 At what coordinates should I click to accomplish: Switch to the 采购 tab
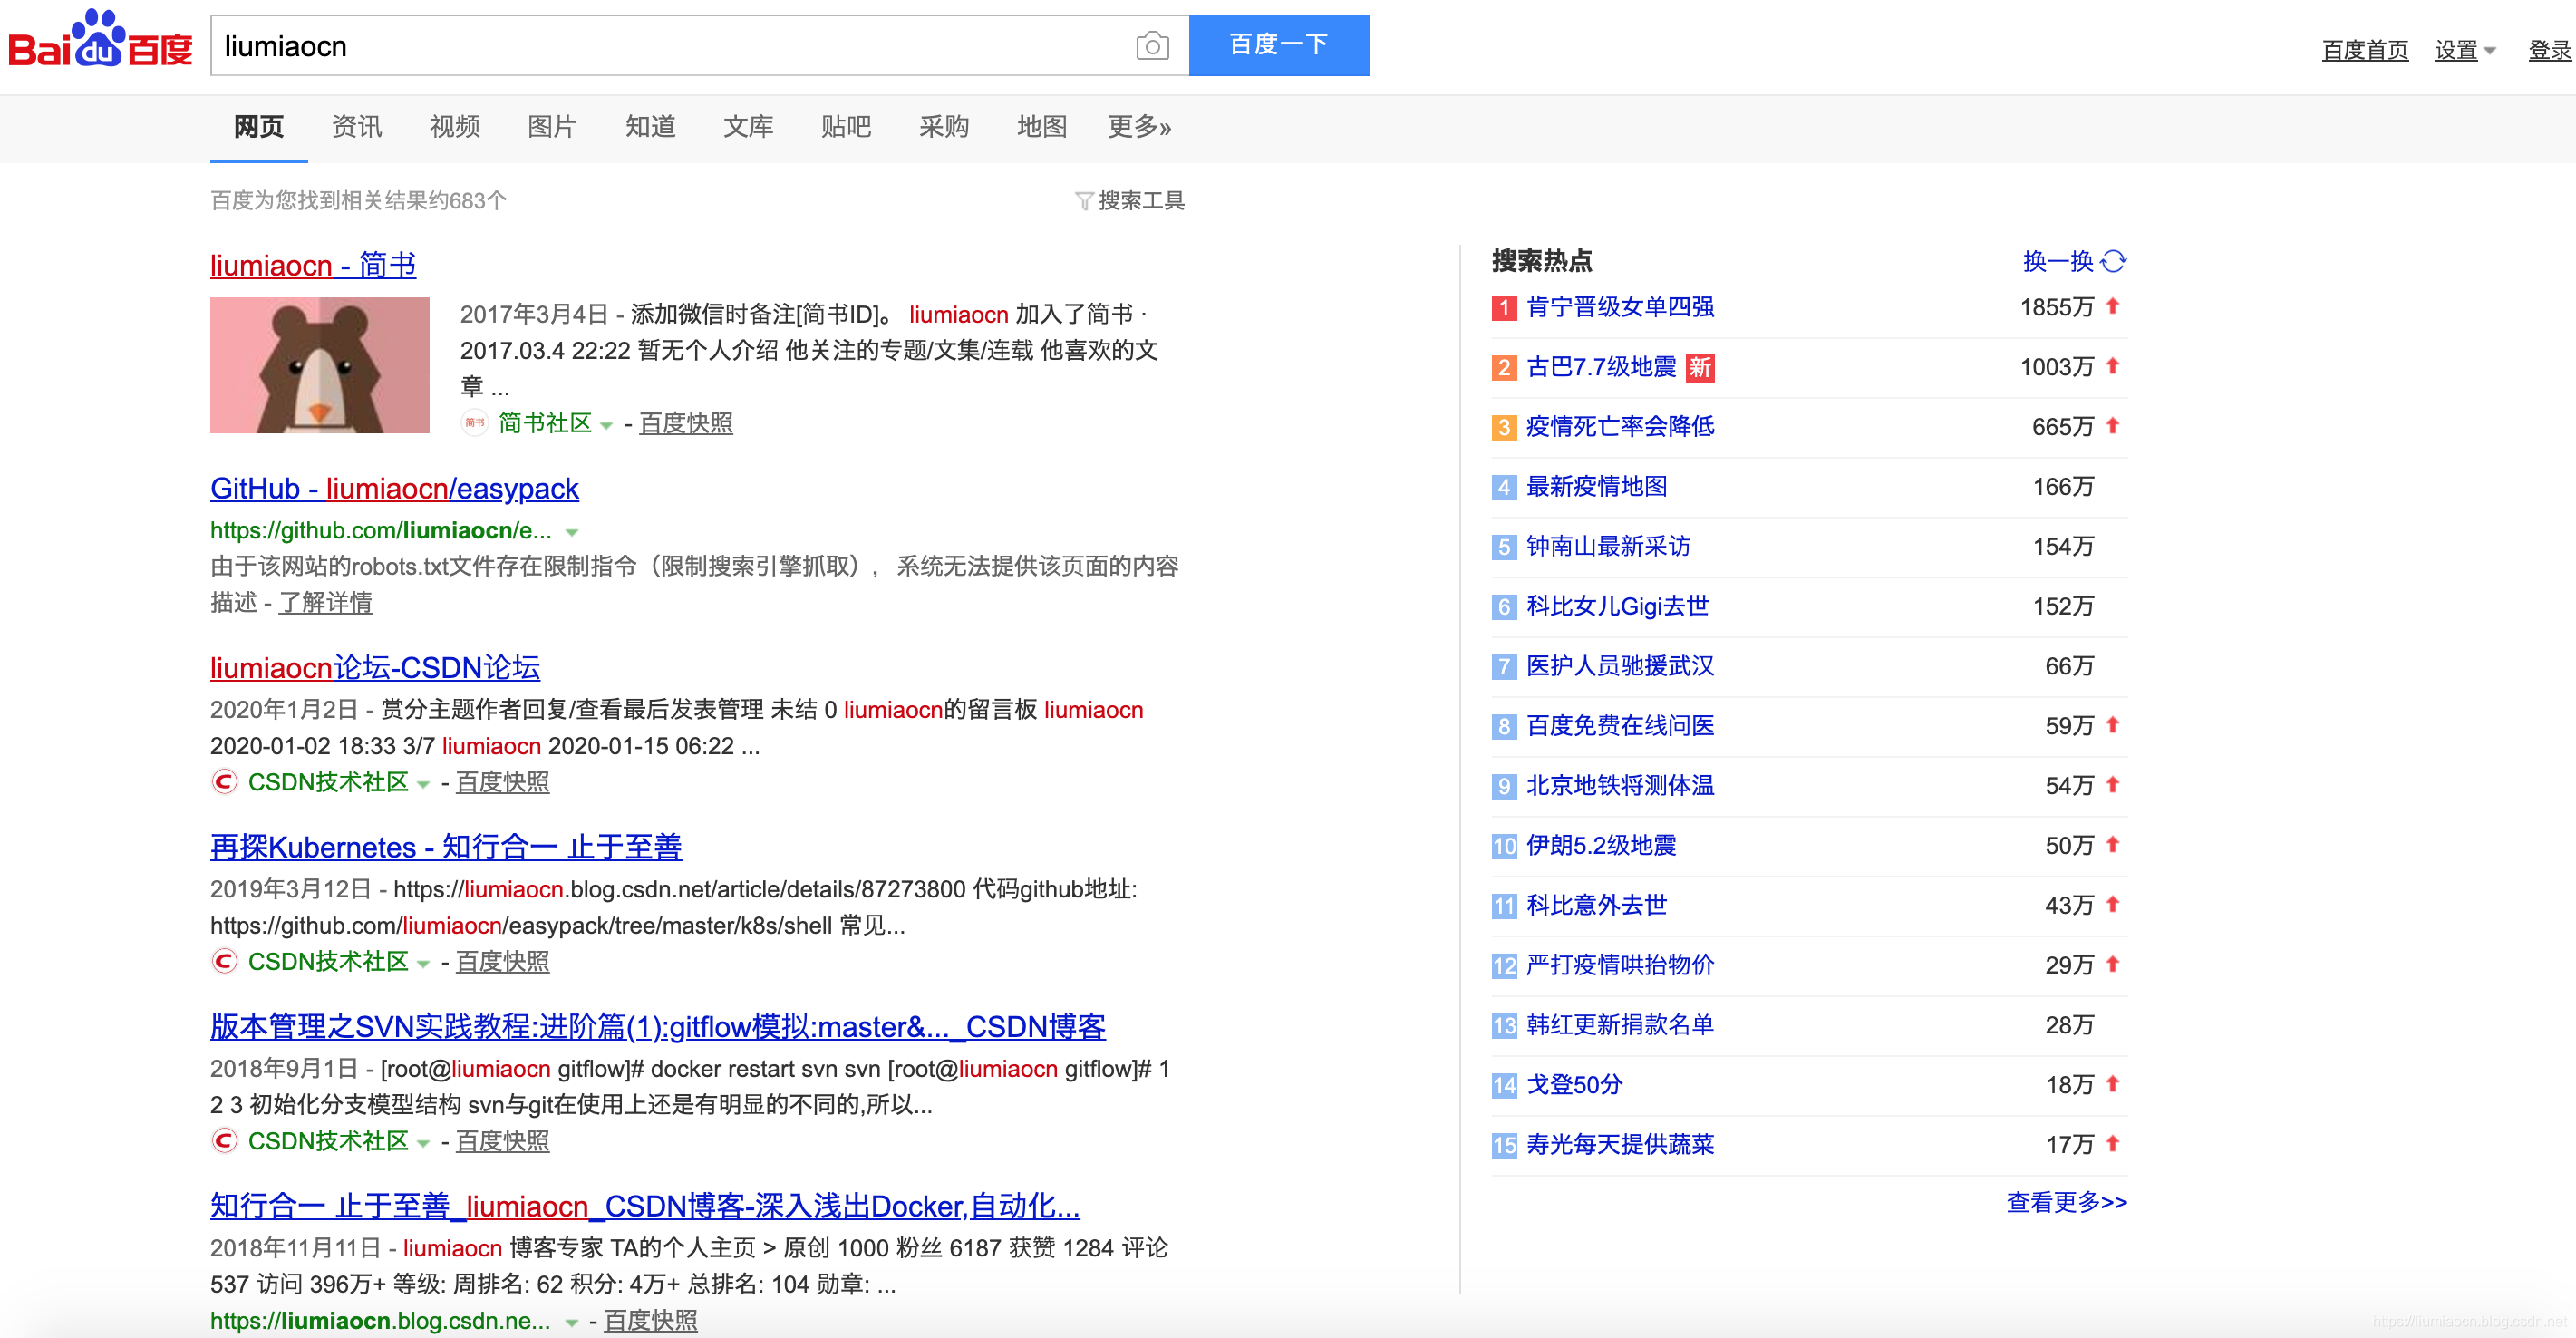[x=944, y=127]
